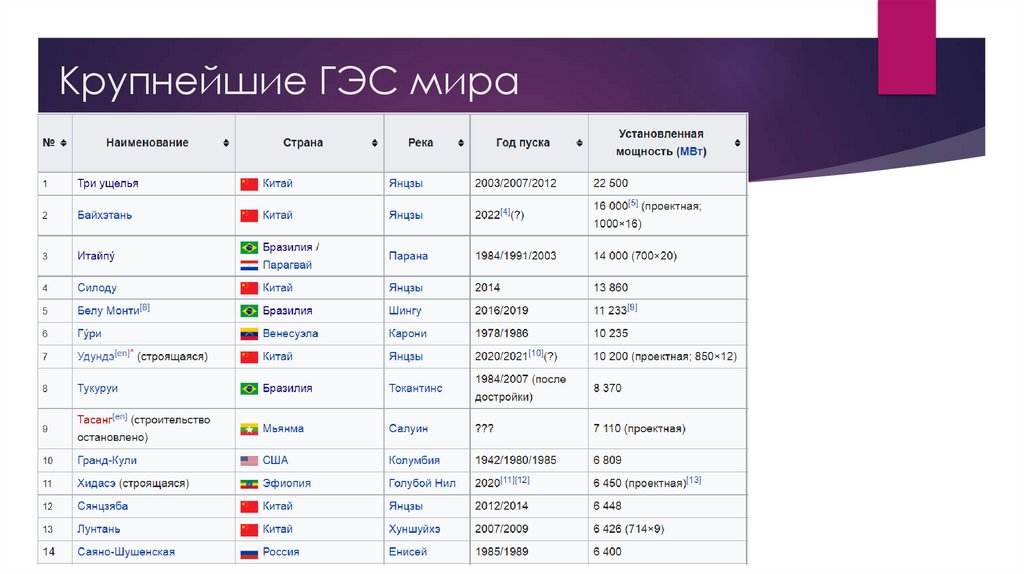
Task: Click USA flag icon
Action: point(249,460)
